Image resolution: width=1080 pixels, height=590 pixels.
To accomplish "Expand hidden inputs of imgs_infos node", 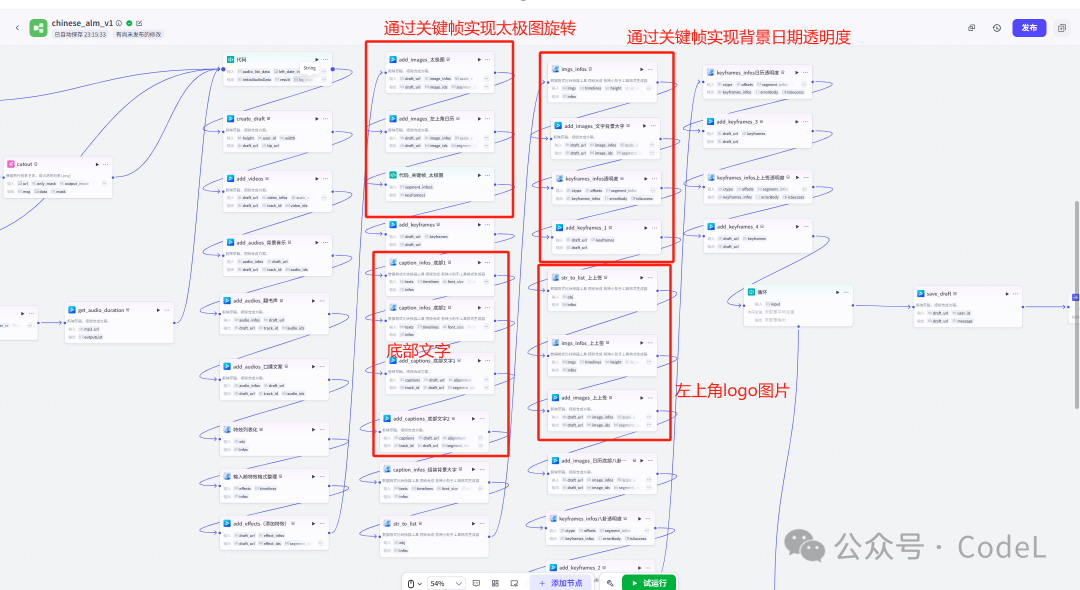I will 647,88.
